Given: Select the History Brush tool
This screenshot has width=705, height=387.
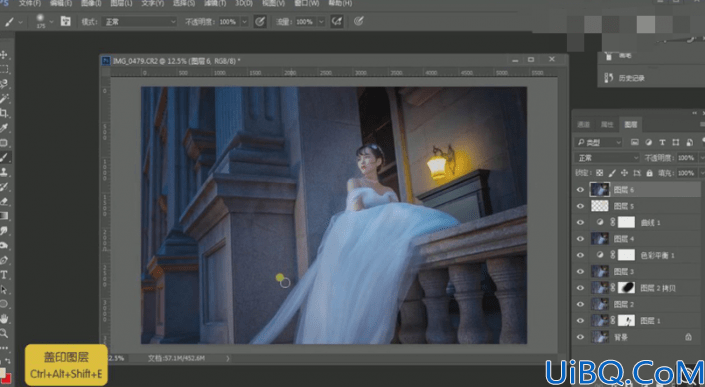Looking at the screenshot, I should coord(4,187).
